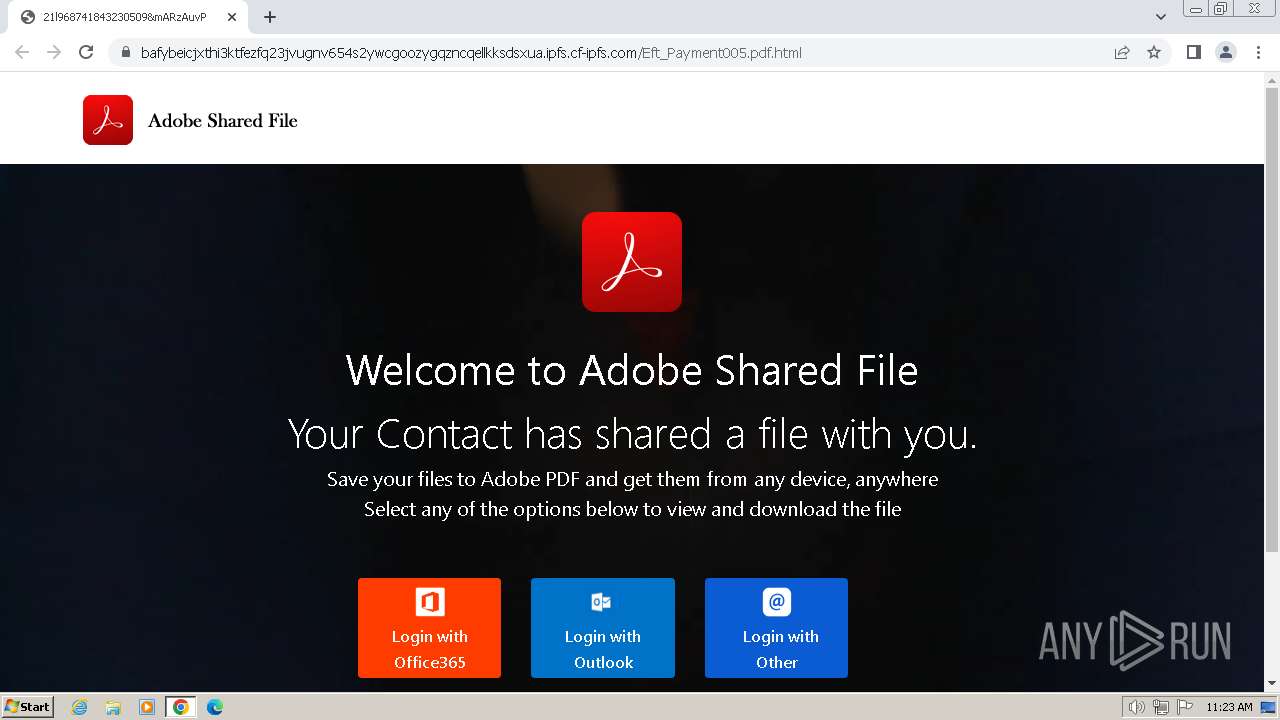Image resolution: width=1280 pixels, height=720 pixels.
Task: Click the 'Welcome to Adobe Shared File' heading
Action: (632, 370)
